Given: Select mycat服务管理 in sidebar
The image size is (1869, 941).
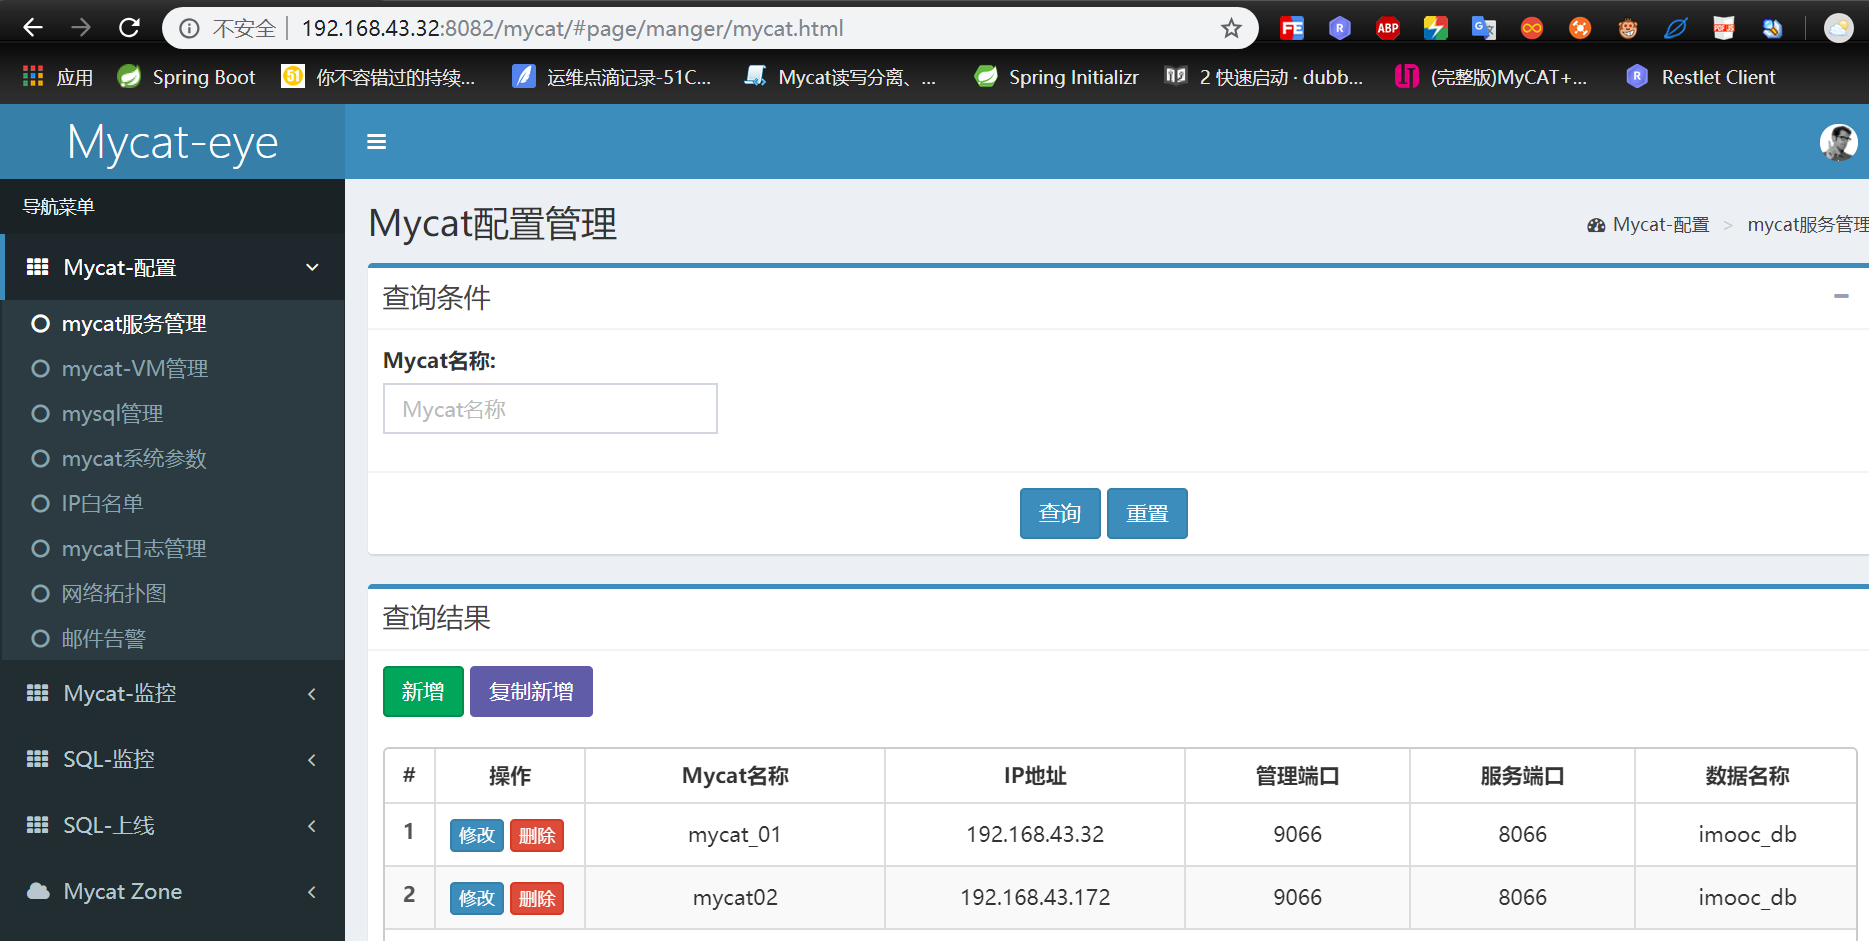Looking at the screenshot, I should coord(134,324).
